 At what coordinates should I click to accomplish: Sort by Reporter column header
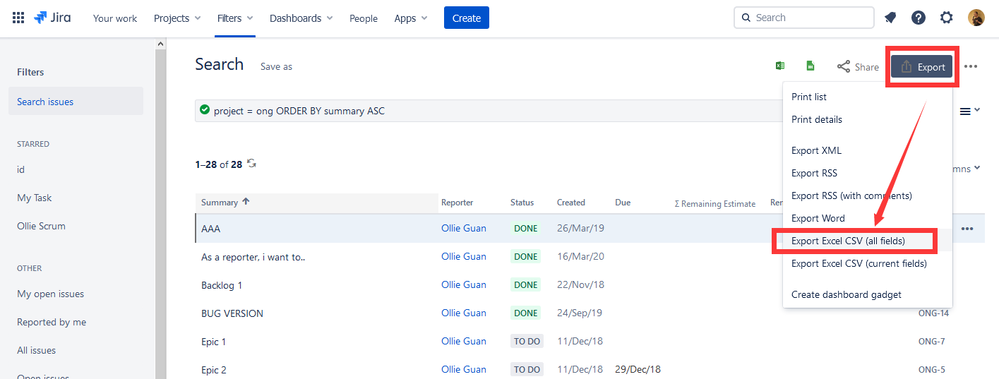pyautogui.click(x=457, y=203)
